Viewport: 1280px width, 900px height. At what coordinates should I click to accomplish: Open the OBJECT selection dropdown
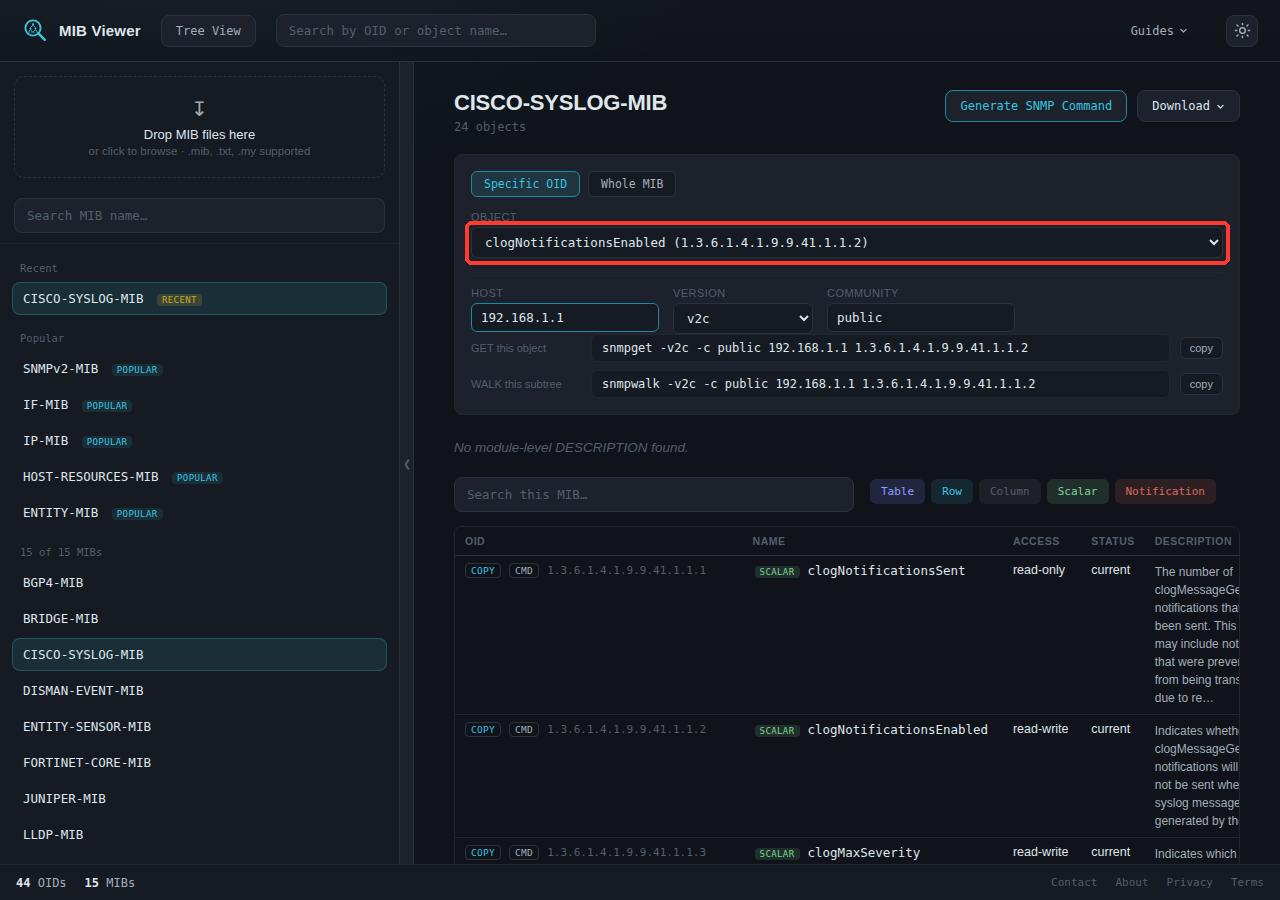[848, 243]
